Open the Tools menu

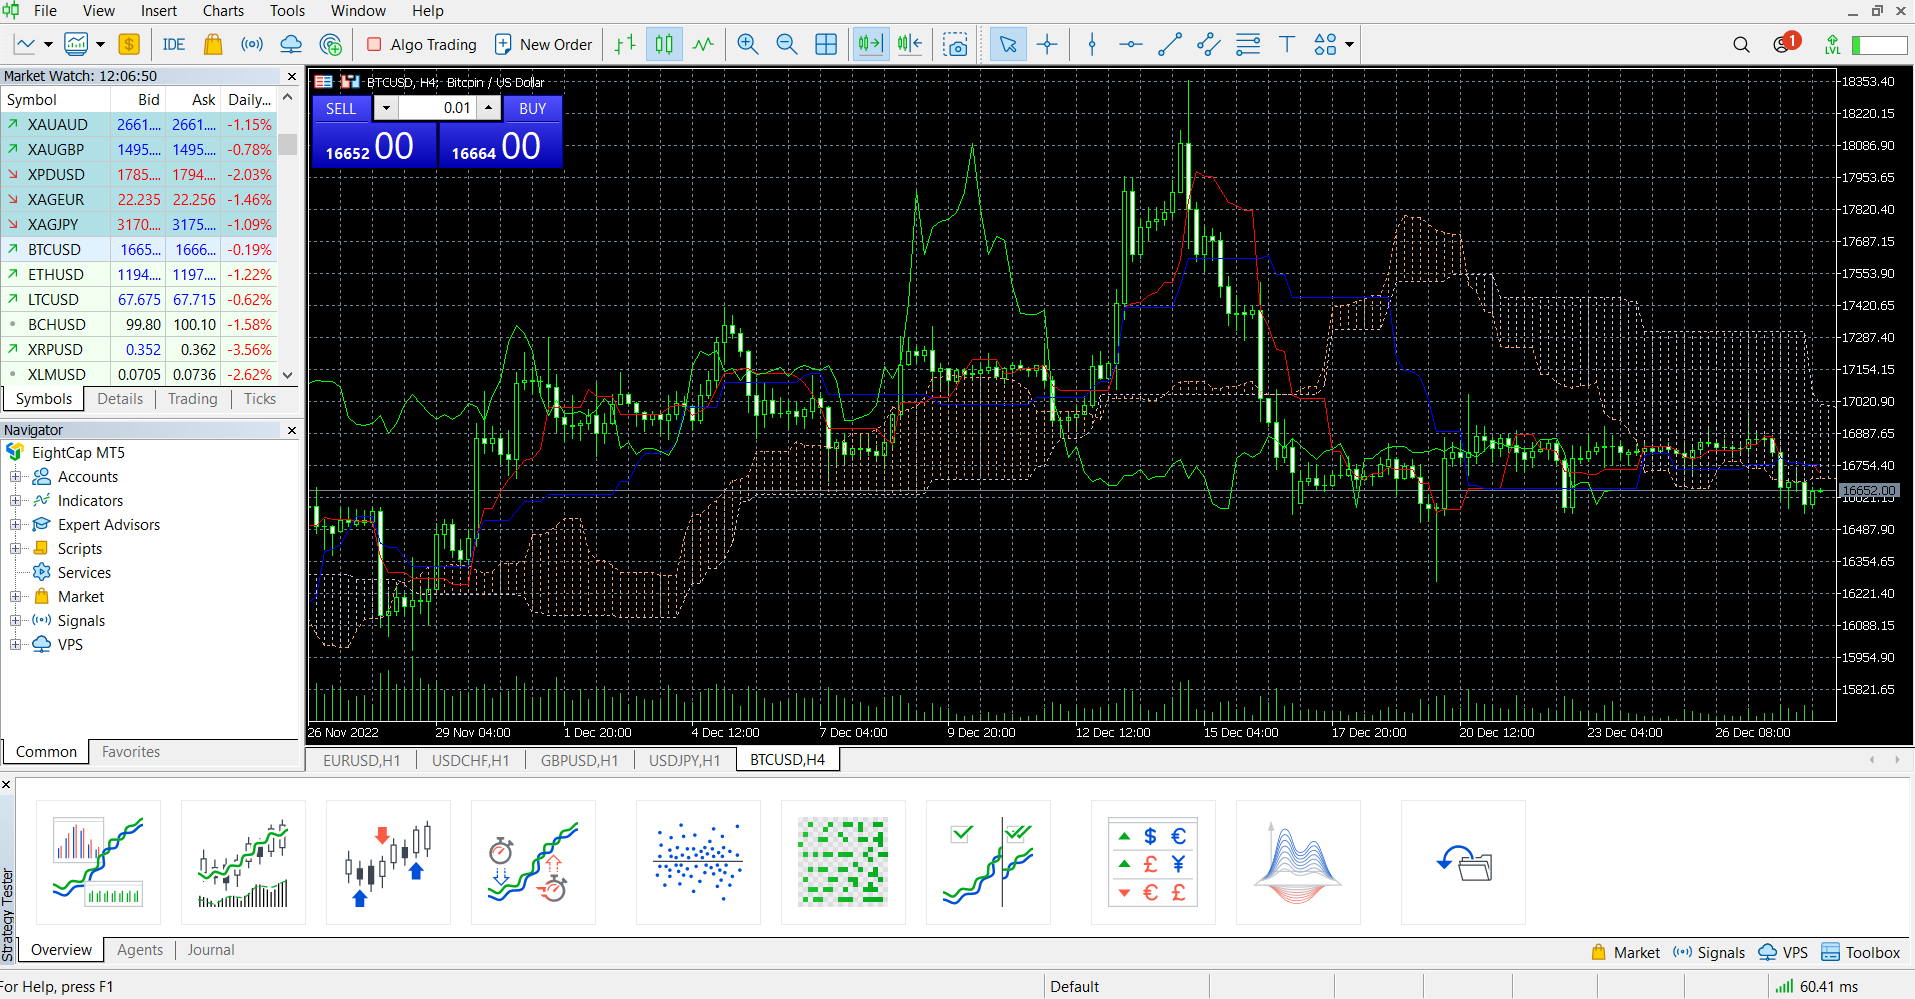(x=287, y=10)
